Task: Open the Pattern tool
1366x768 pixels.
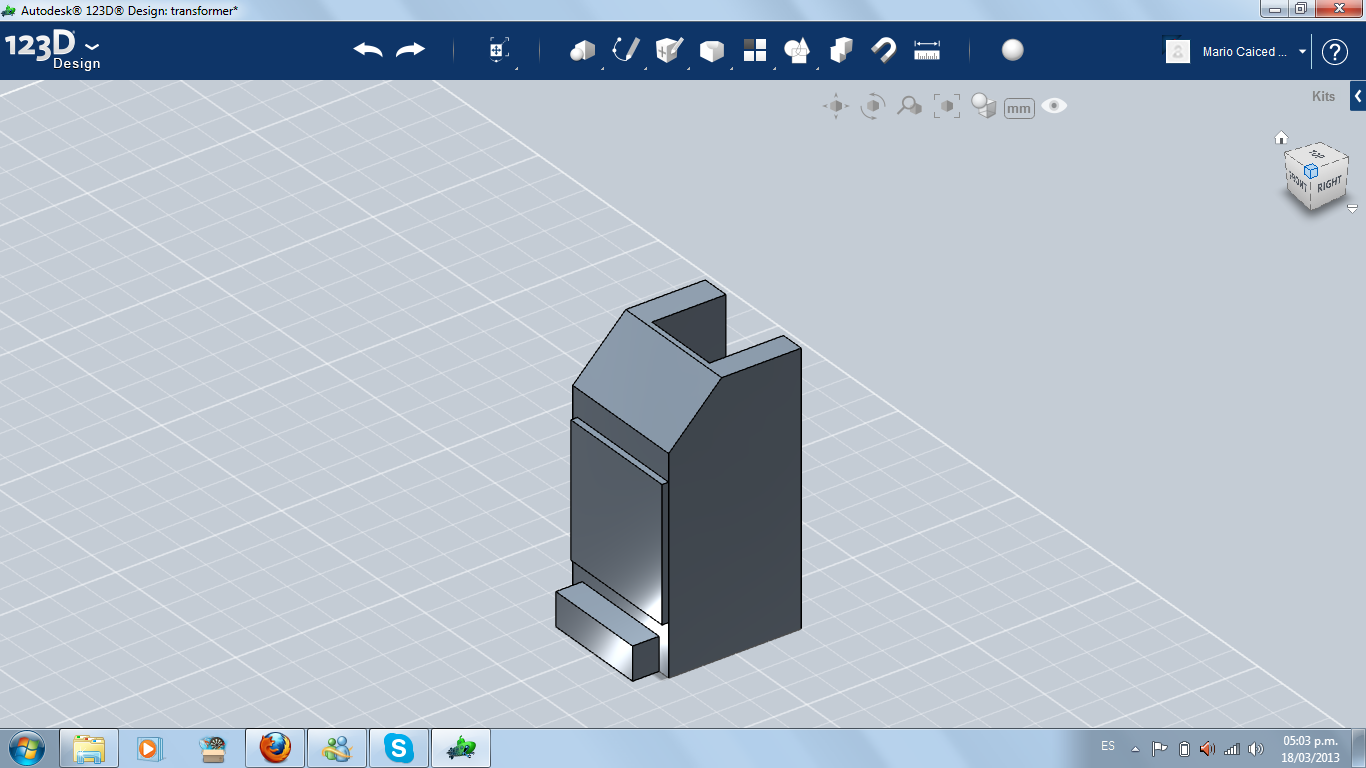Action: (x=755, y=50)
